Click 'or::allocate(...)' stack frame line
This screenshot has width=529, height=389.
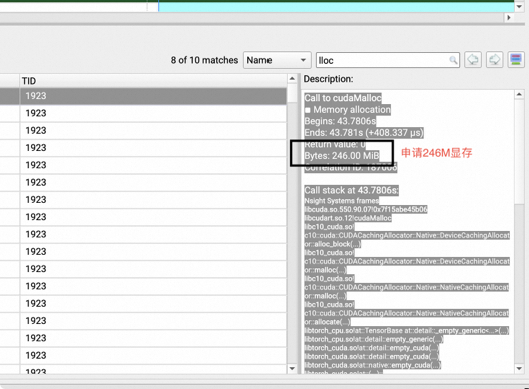pos(327,322)
